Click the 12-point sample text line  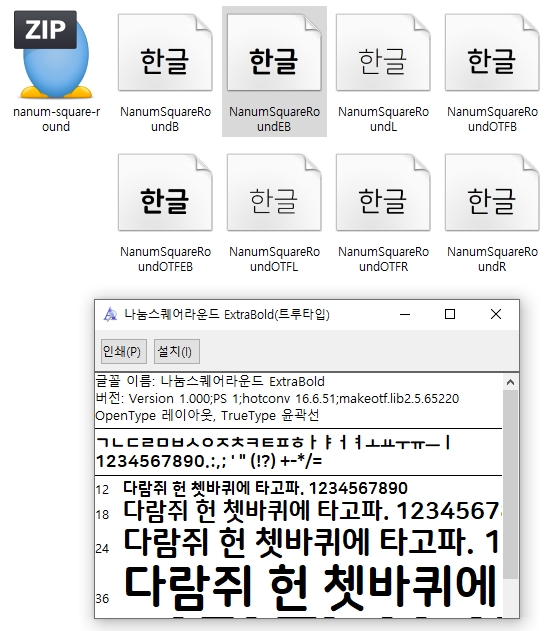265,488
